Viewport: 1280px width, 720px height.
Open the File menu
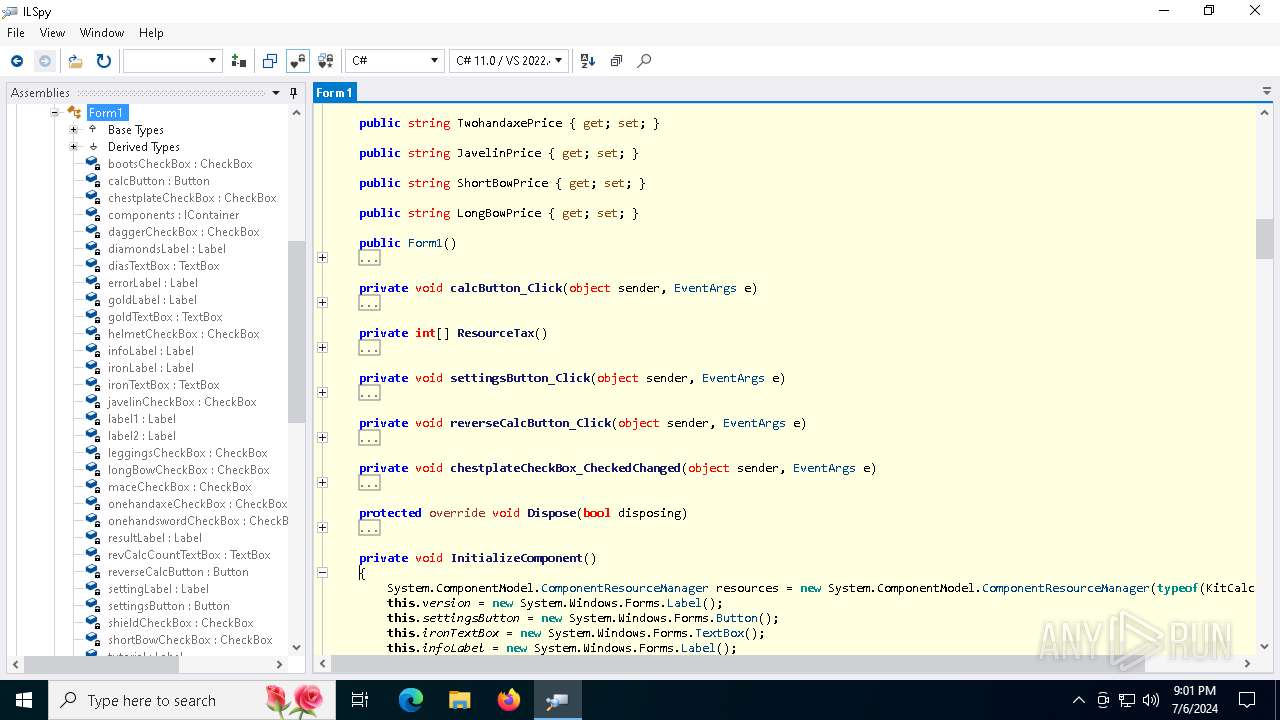coord(16,33)
